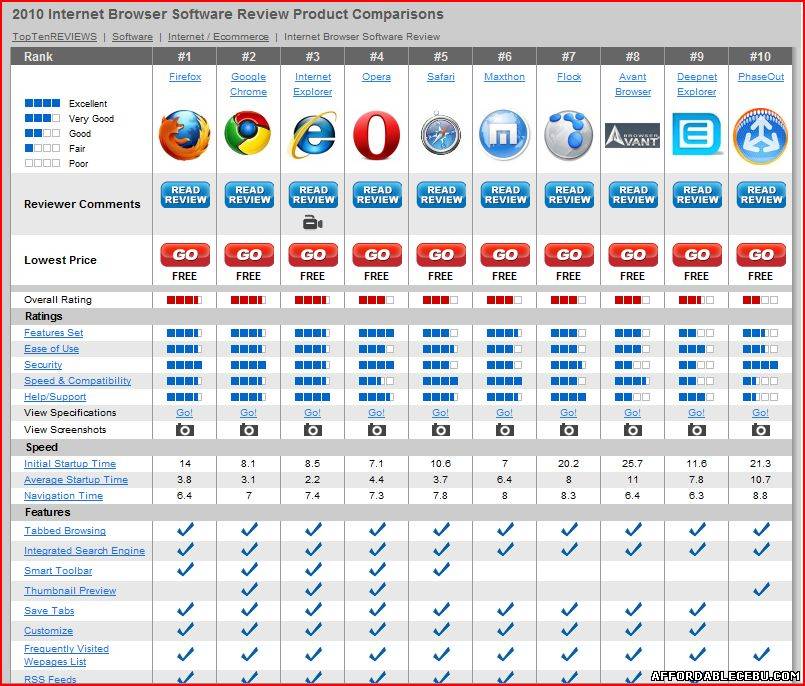Click PhaseOut overall rating red bar
The width and height of the screenshot is (805, 686).
click(x=760, y=300)
